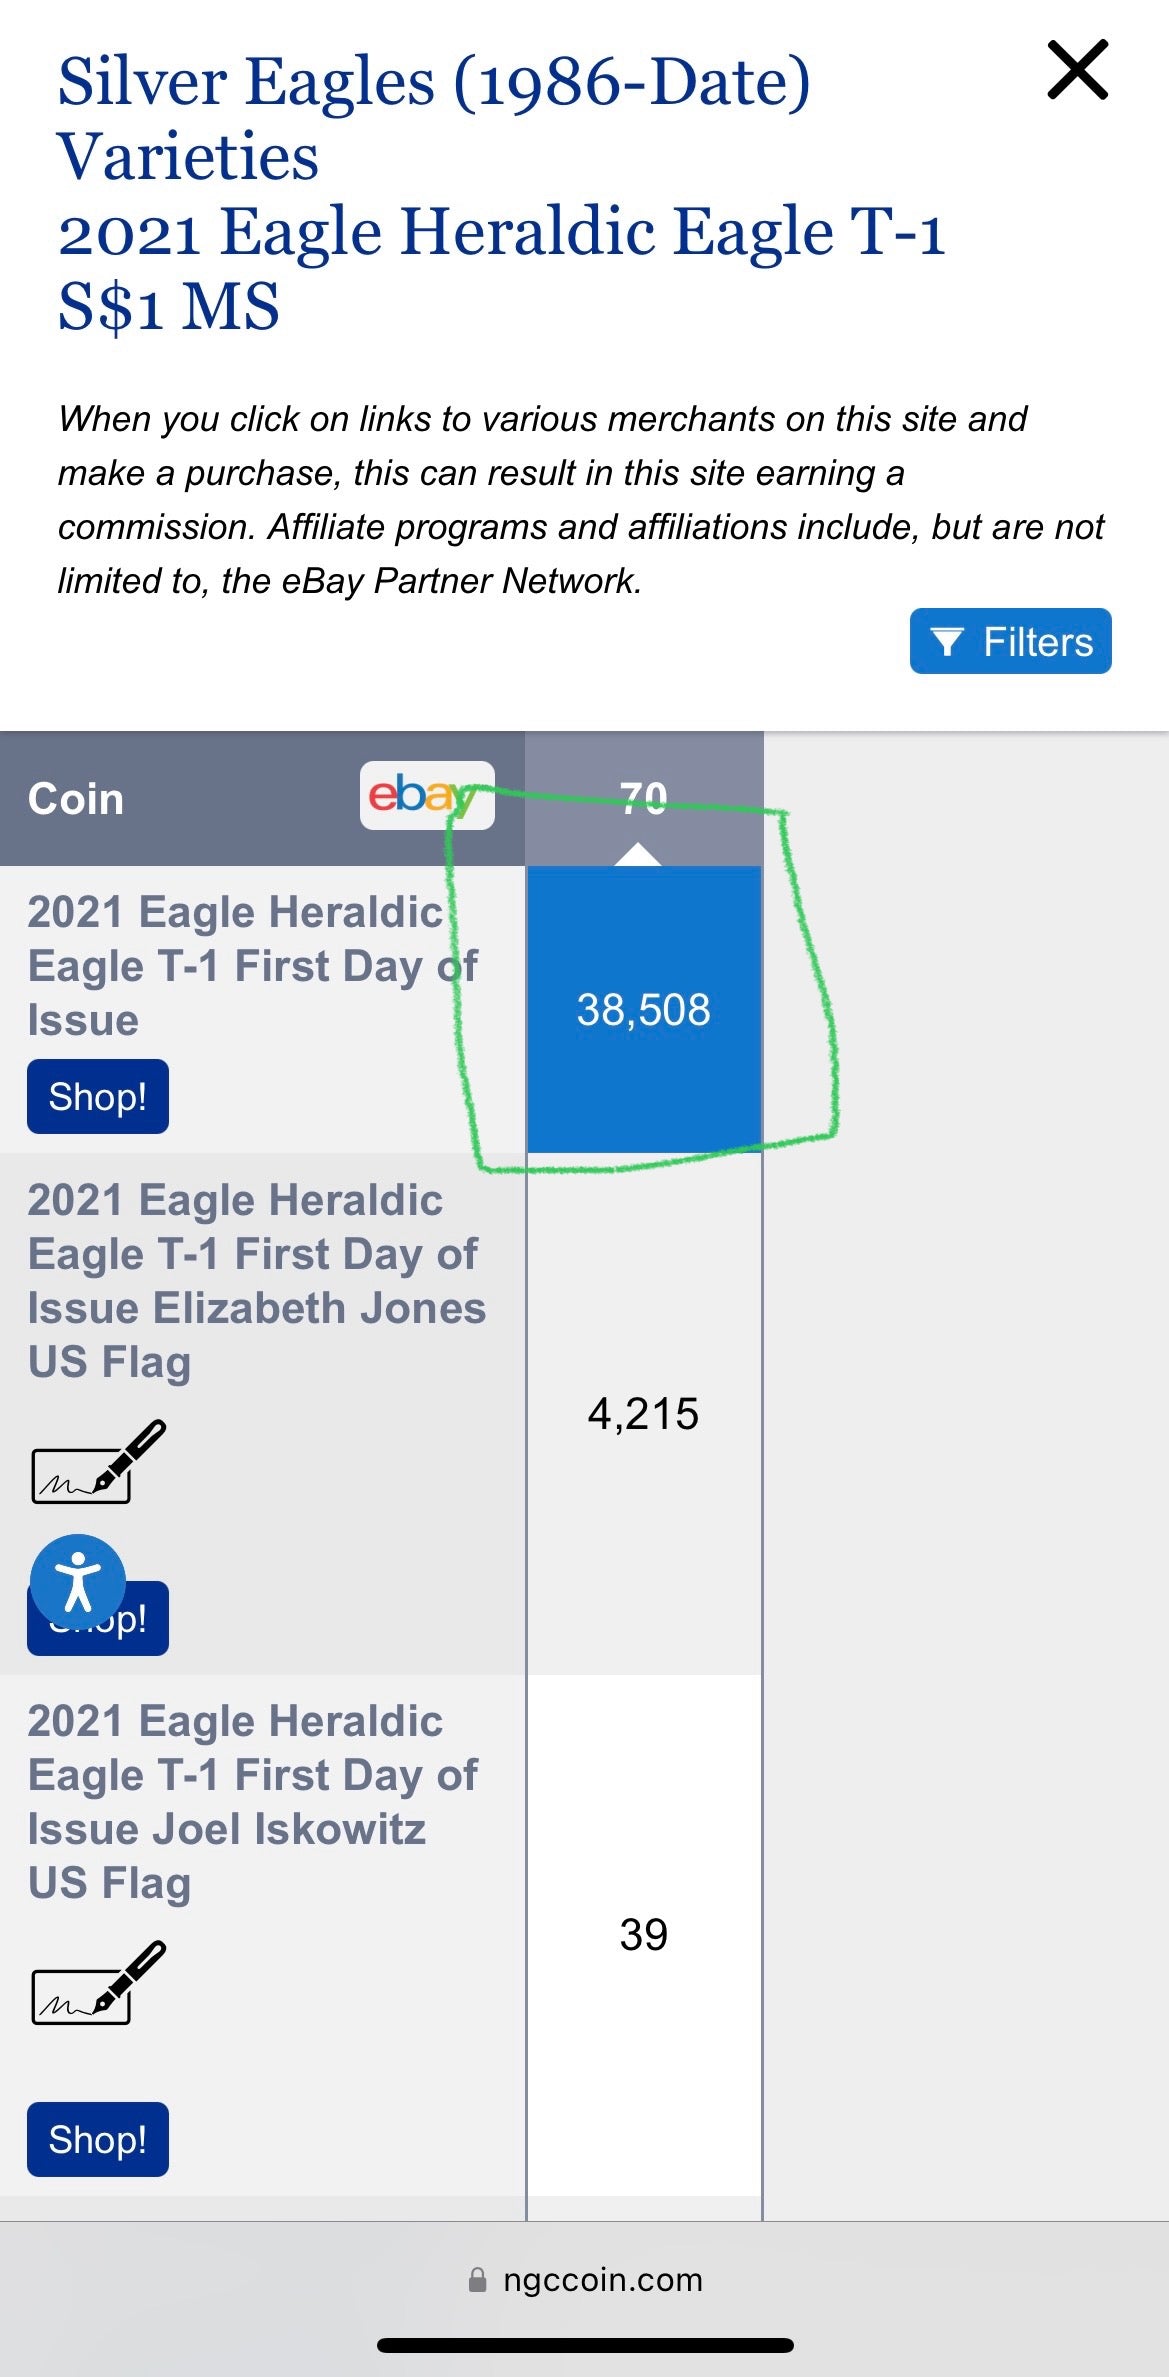Click the highlighted 38,508 population cell

(643, 1009)
